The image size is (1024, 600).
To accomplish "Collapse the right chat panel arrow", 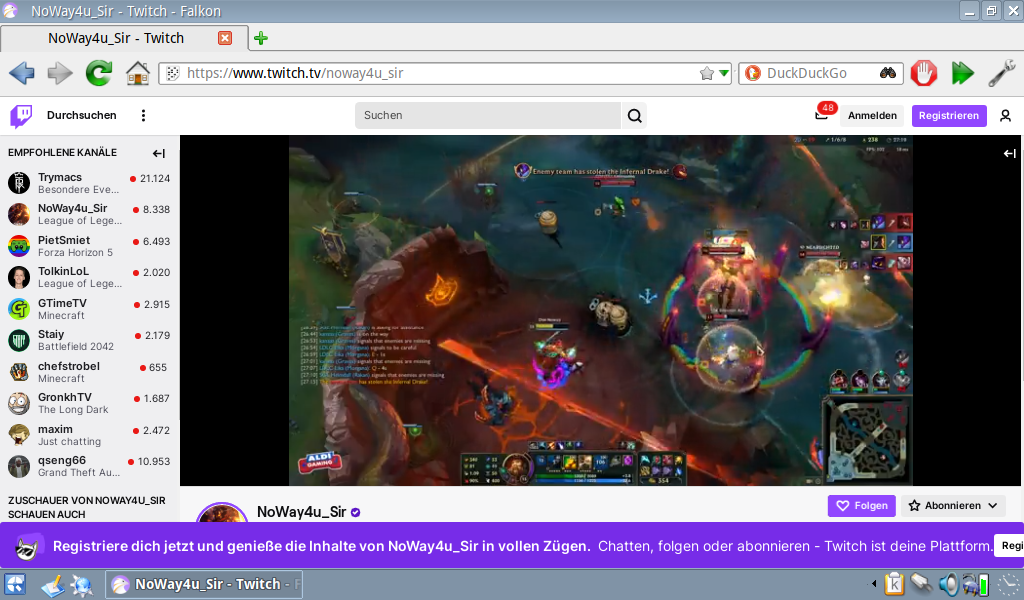I will click(1010, 153).
